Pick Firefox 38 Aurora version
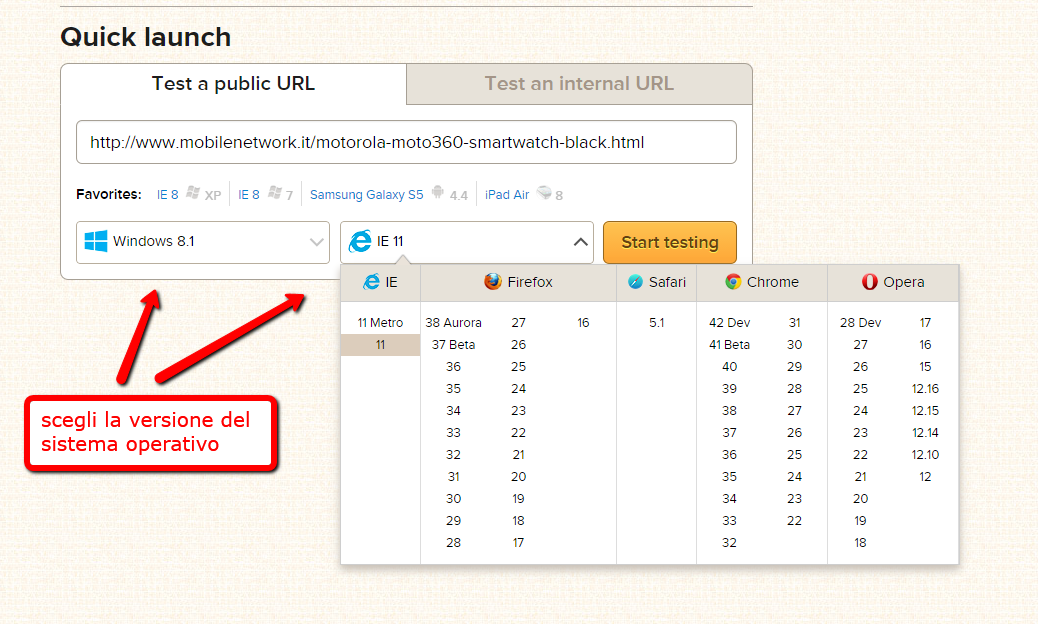 453,323
